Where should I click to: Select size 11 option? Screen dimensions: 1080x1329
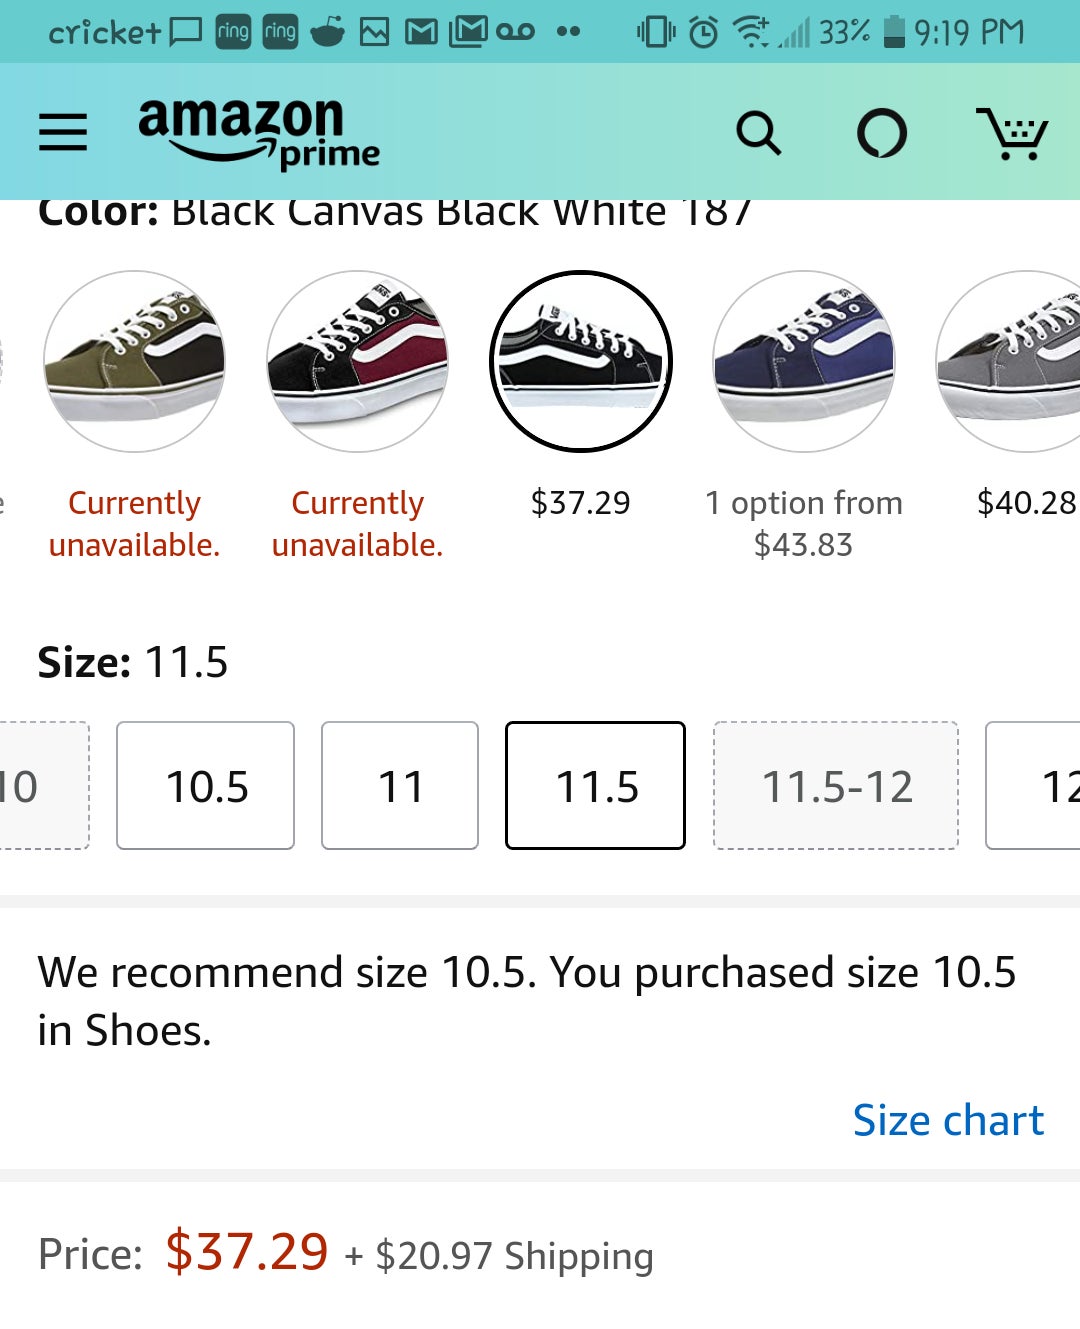coord(399,785)
